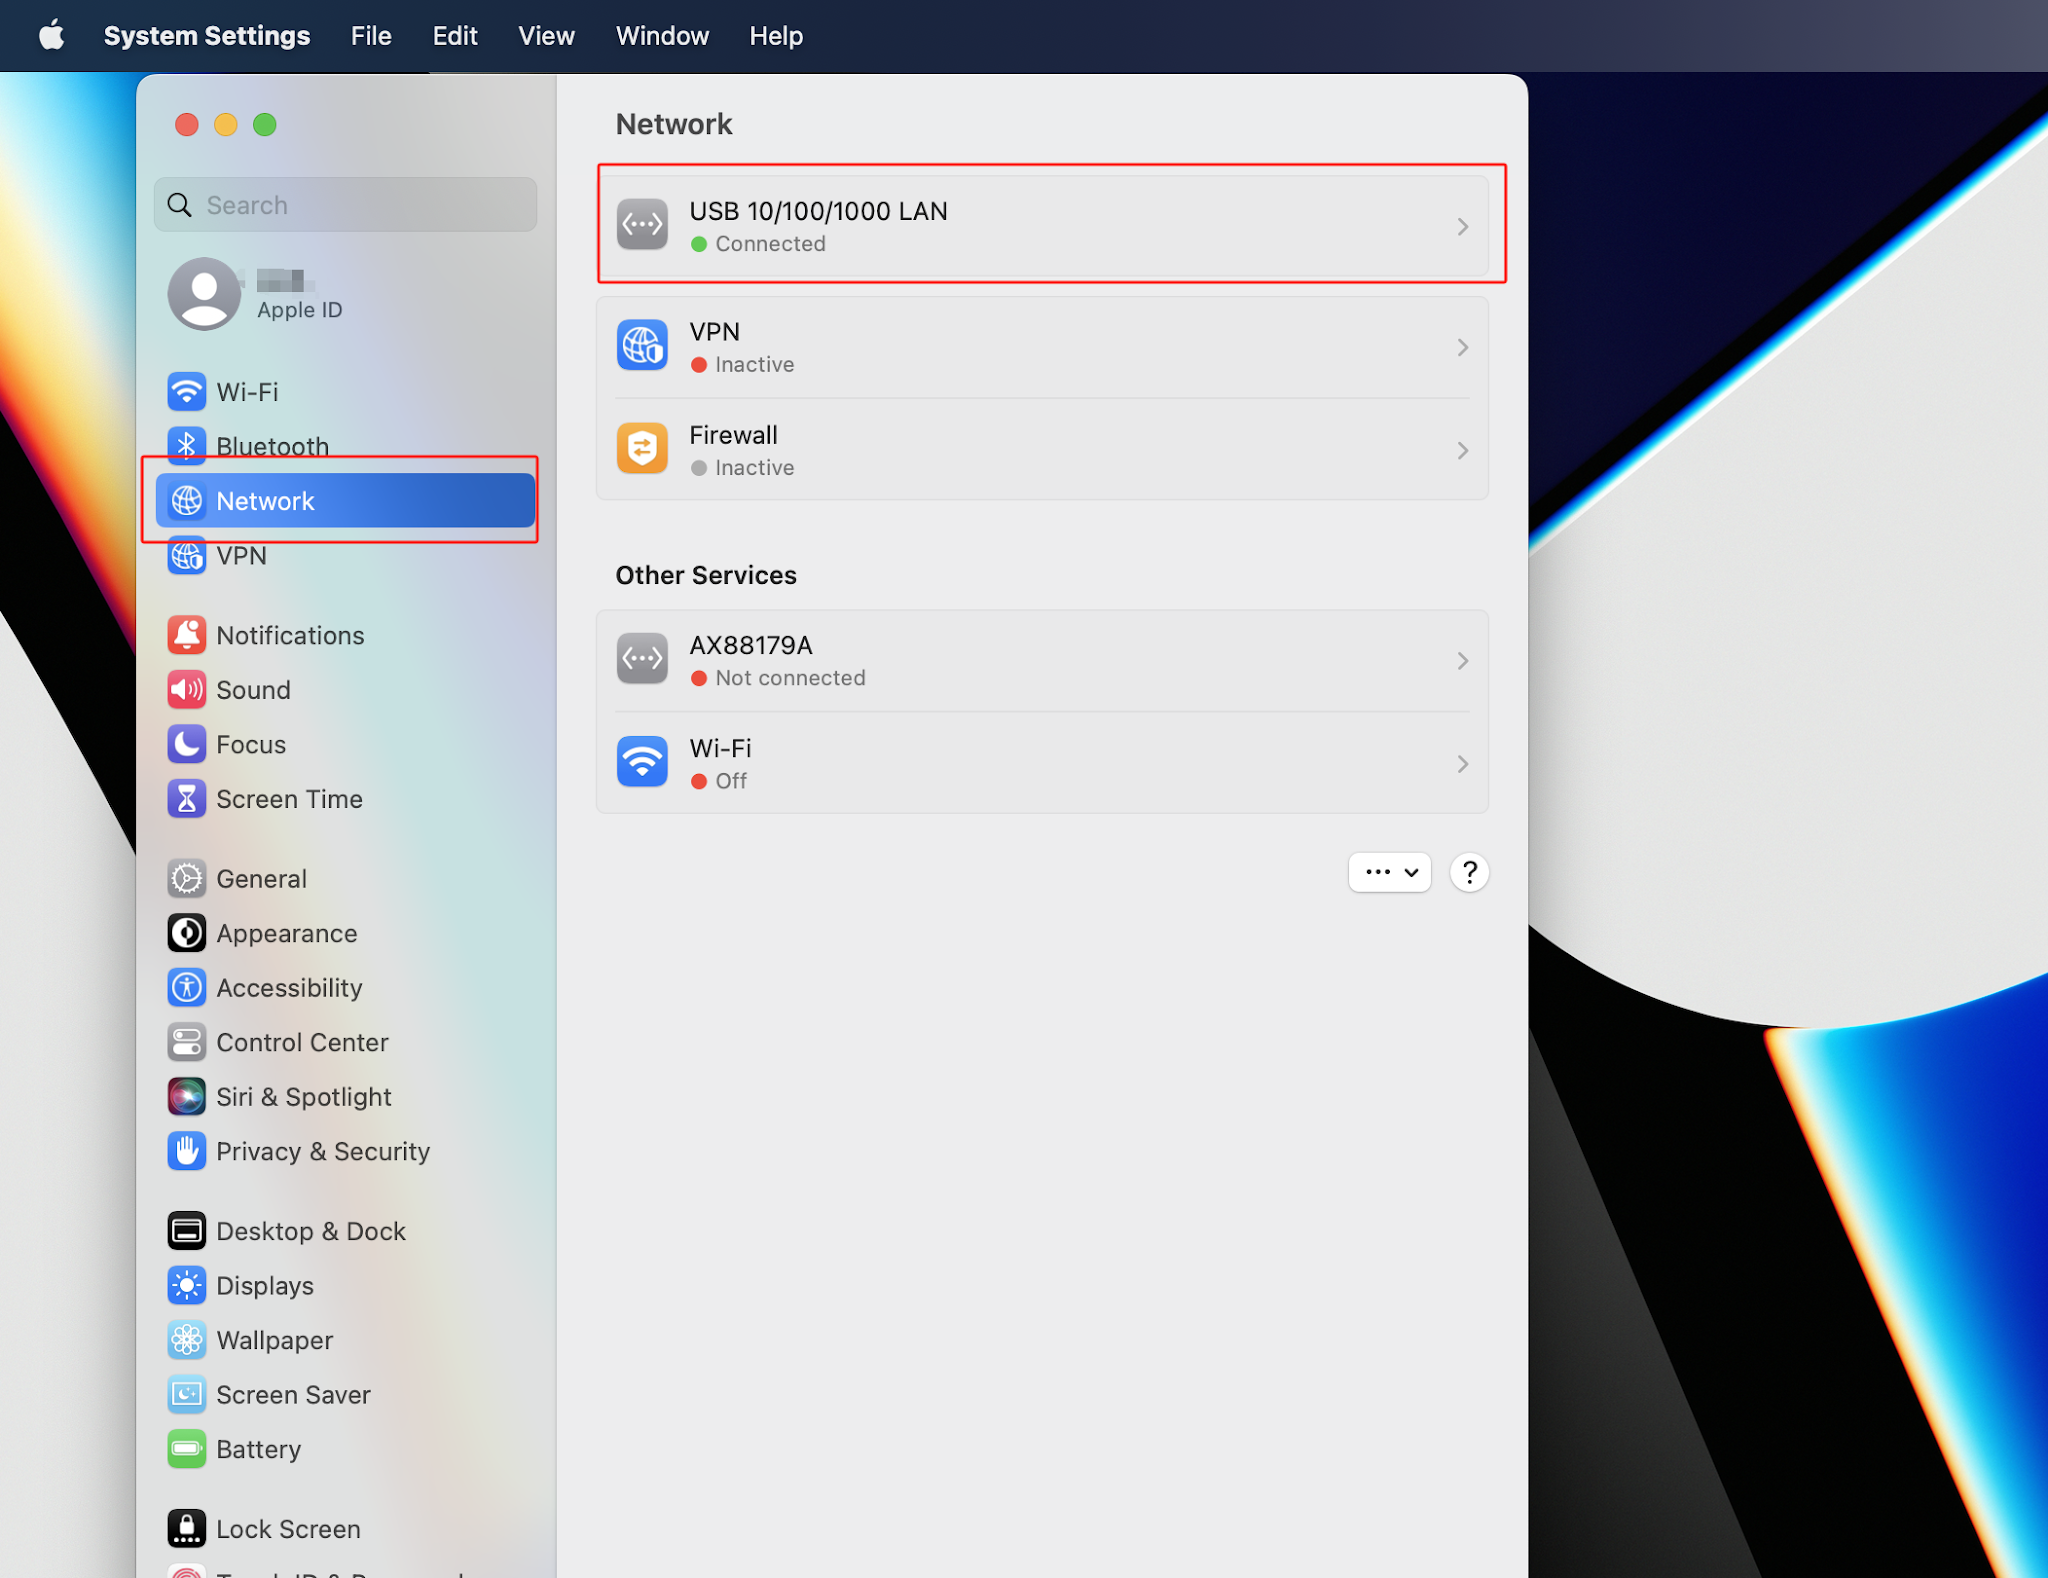Viewport: 2048px width, 1578px height.
Task: Select the Screen Saver icon
Action: coord(187,1394)
